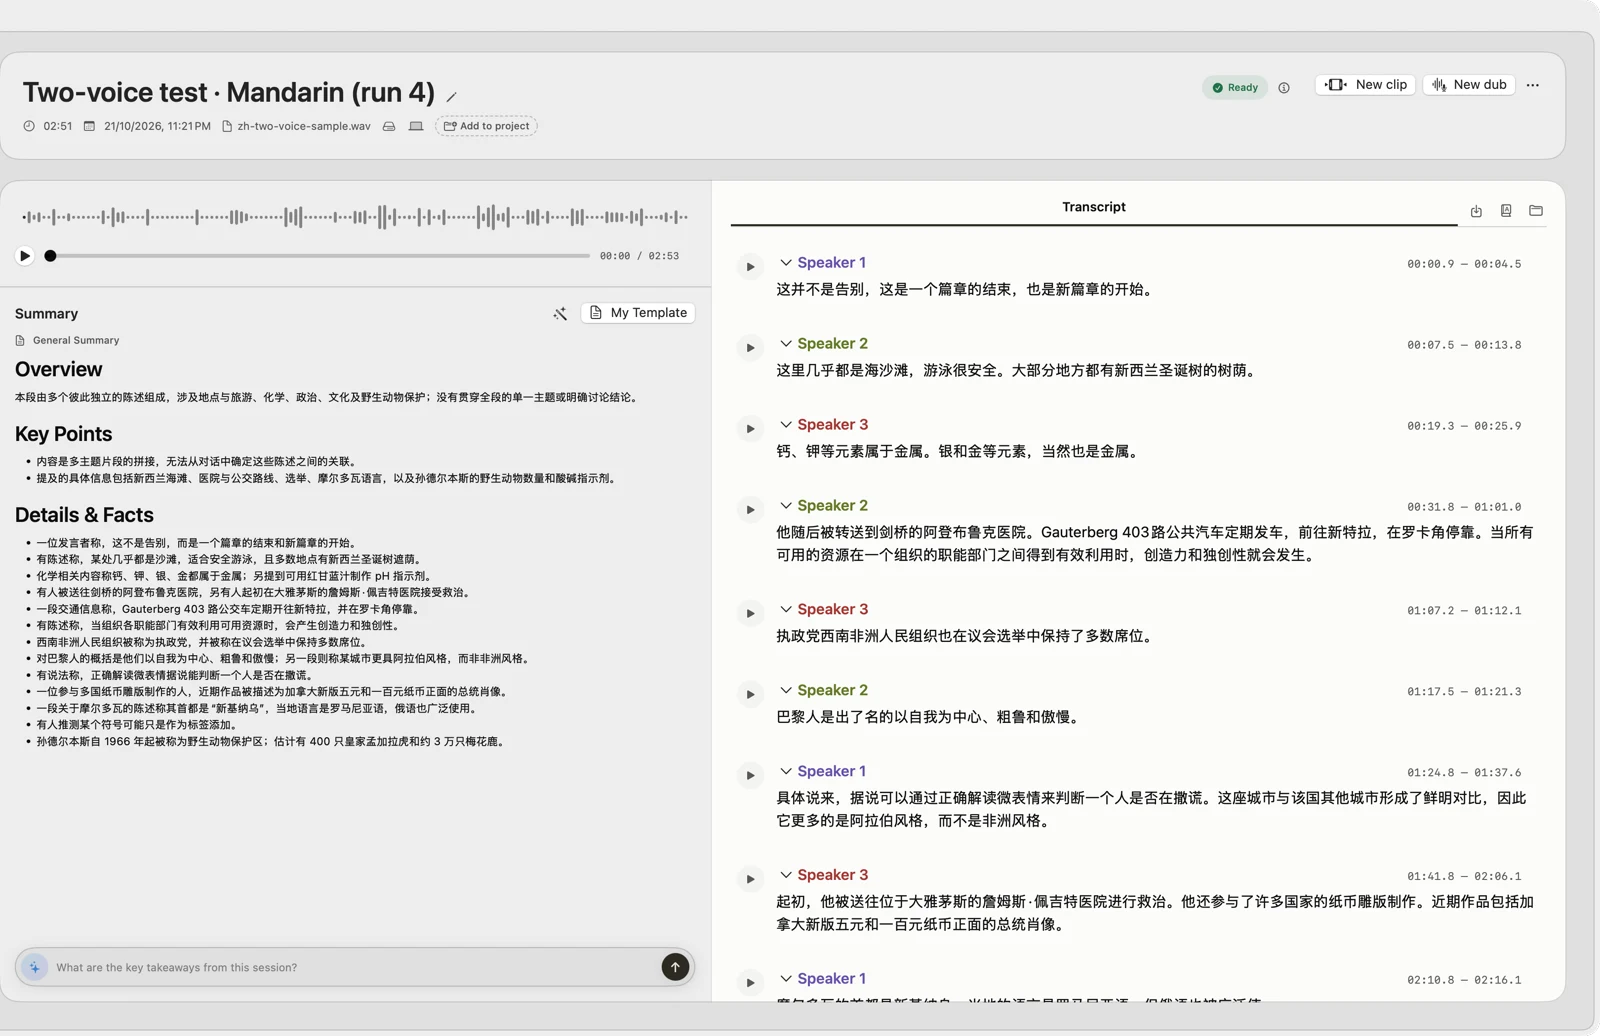Open the info icon beside Ready

click(1284, 88)
